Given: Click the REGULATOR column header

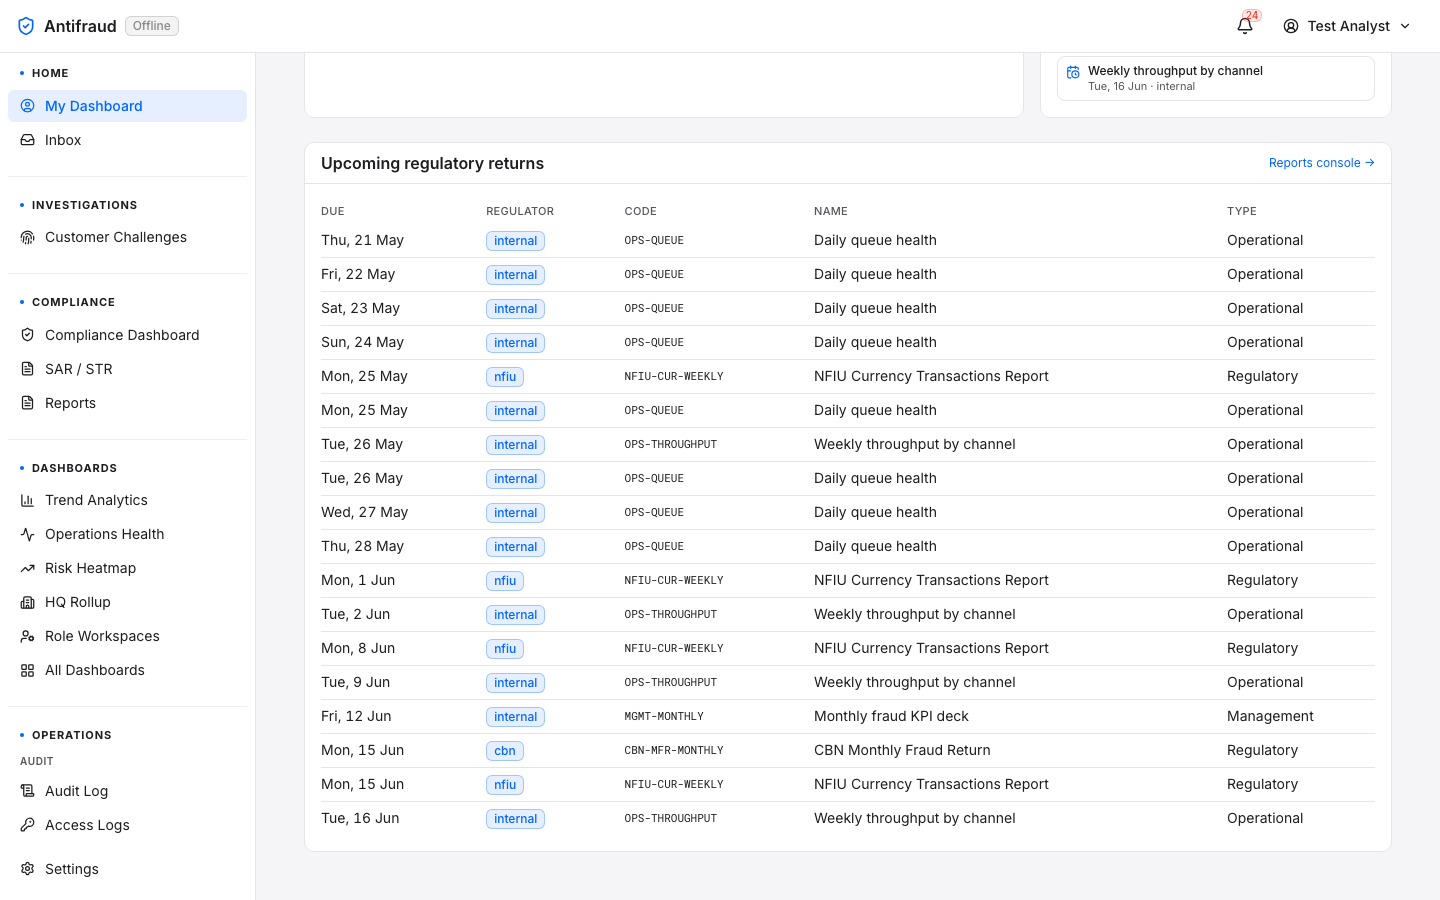Looking at the screenshot, I should (x=520, y=211).
